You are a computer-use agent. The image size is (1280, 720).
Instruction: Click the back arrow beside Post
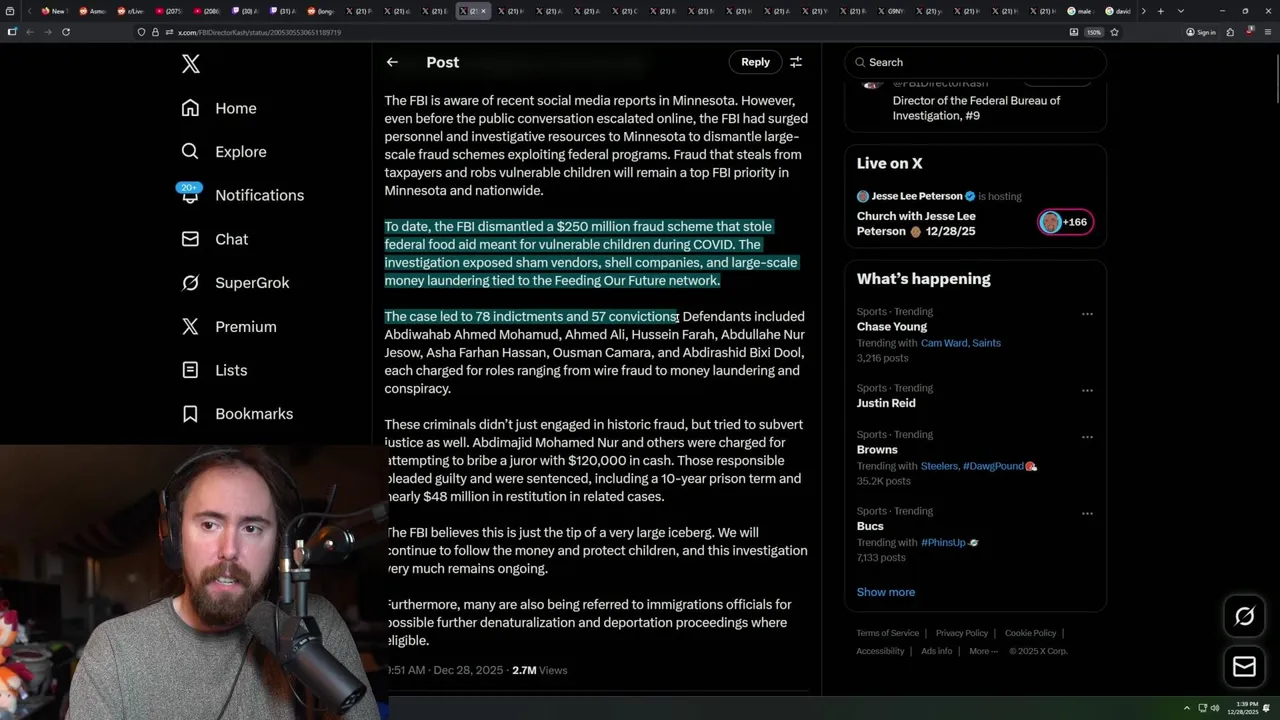(x=392, y=62)
